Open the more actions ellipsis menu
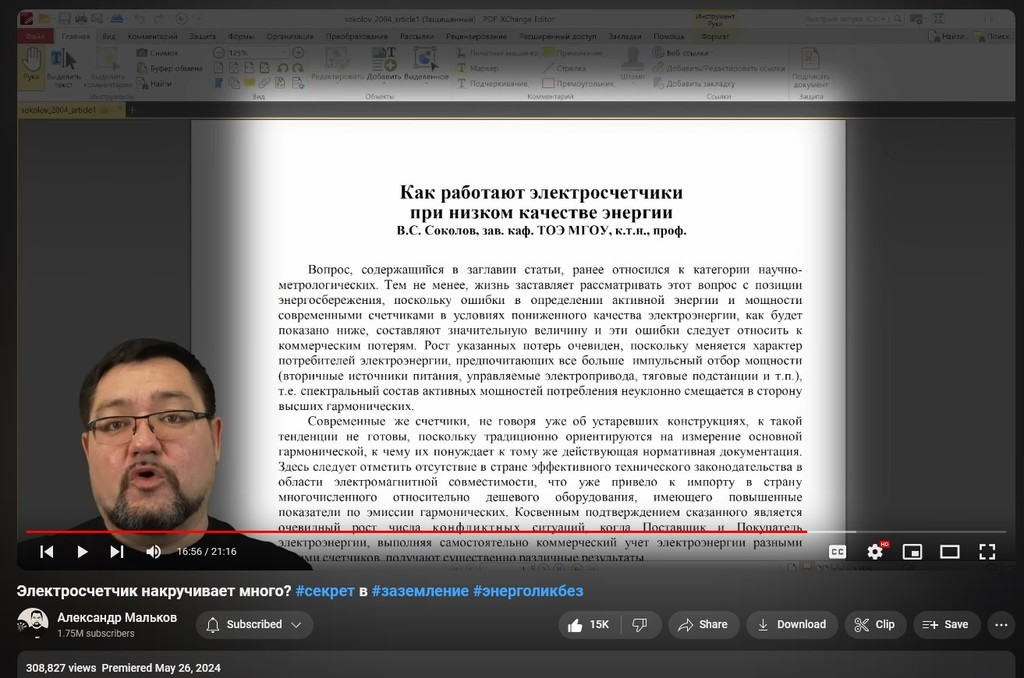Image resolution: width=1024 pixels, height=678 pixels. tap(1001, 624)
